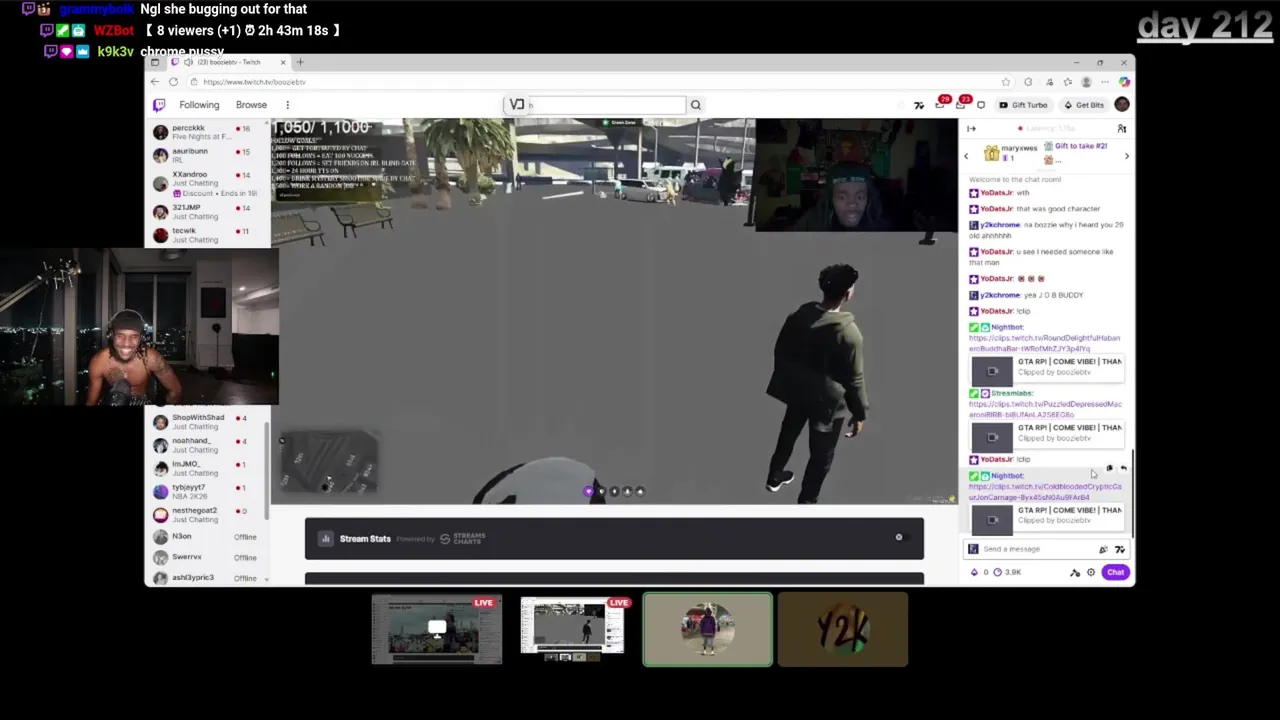Select the Y2K logo scene thumbnail

[x=843, y=630]
